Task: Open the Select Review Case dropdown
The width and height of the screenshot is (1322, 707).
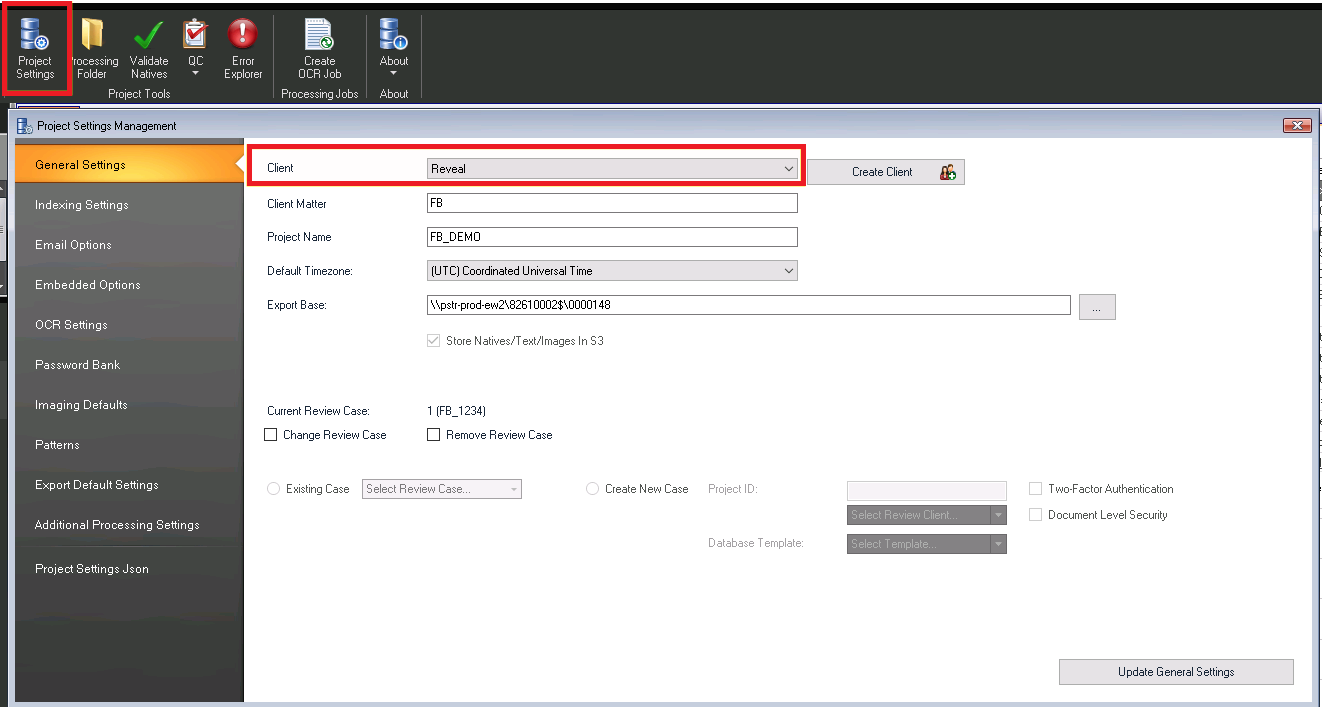Action: coord(442,489)
